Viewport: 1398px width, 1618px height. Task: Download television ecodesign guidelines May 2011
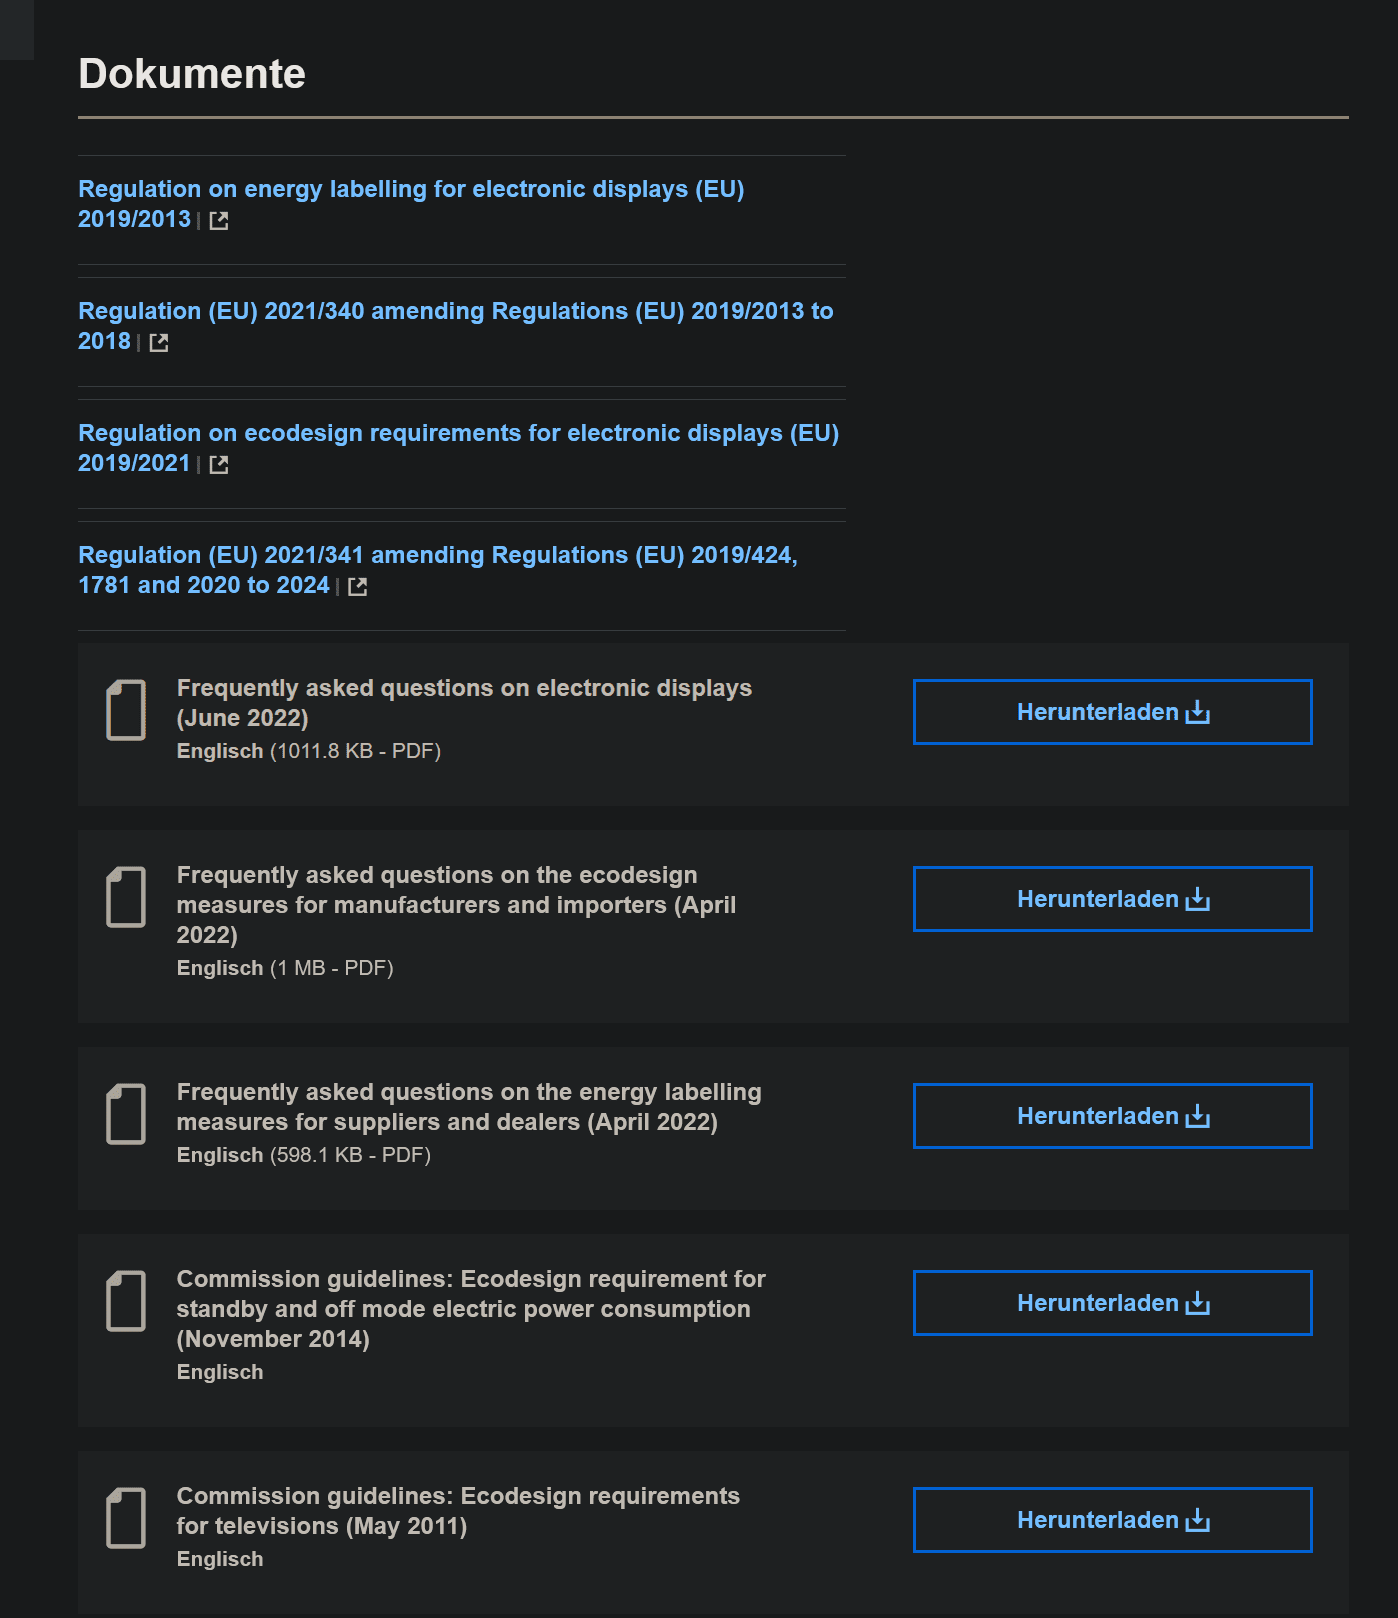[x=1113, y=1520]
